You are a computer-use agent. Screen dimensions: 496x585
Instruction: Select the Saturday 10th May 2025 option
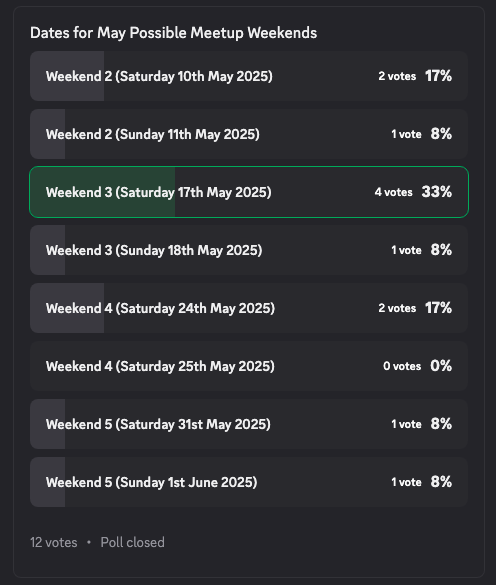pyautogui.click(x=249, y=76)
